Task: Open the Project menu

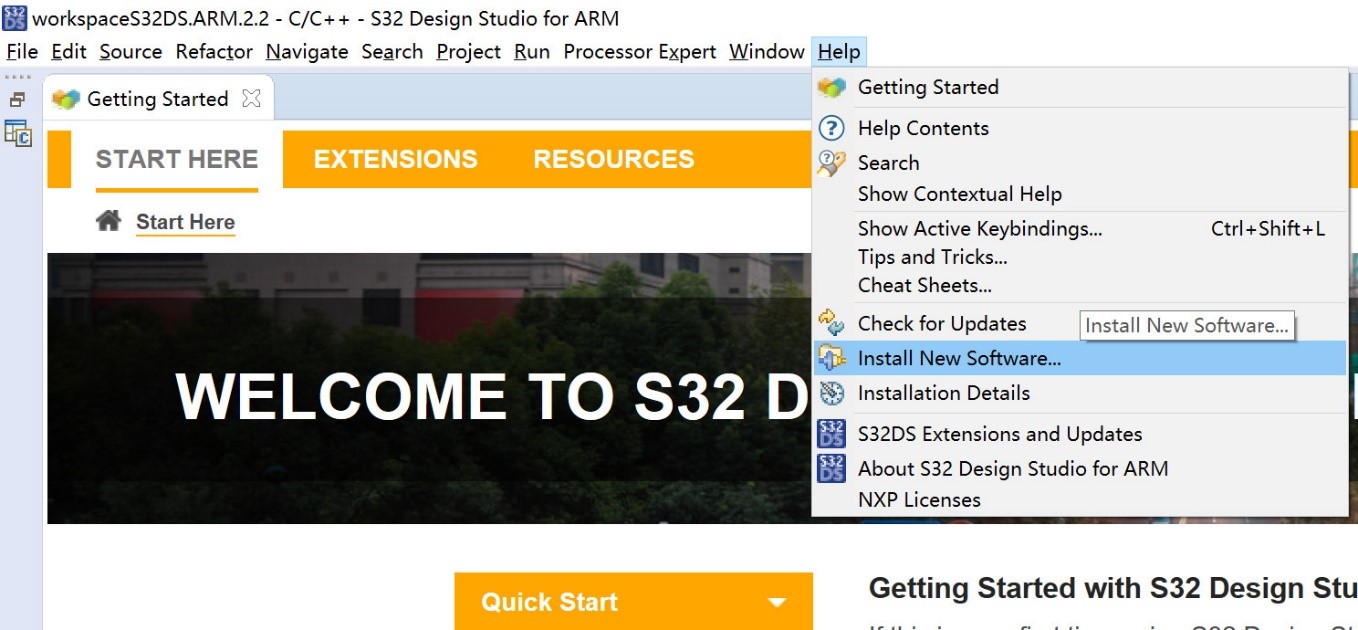Action: coord(468,51)
